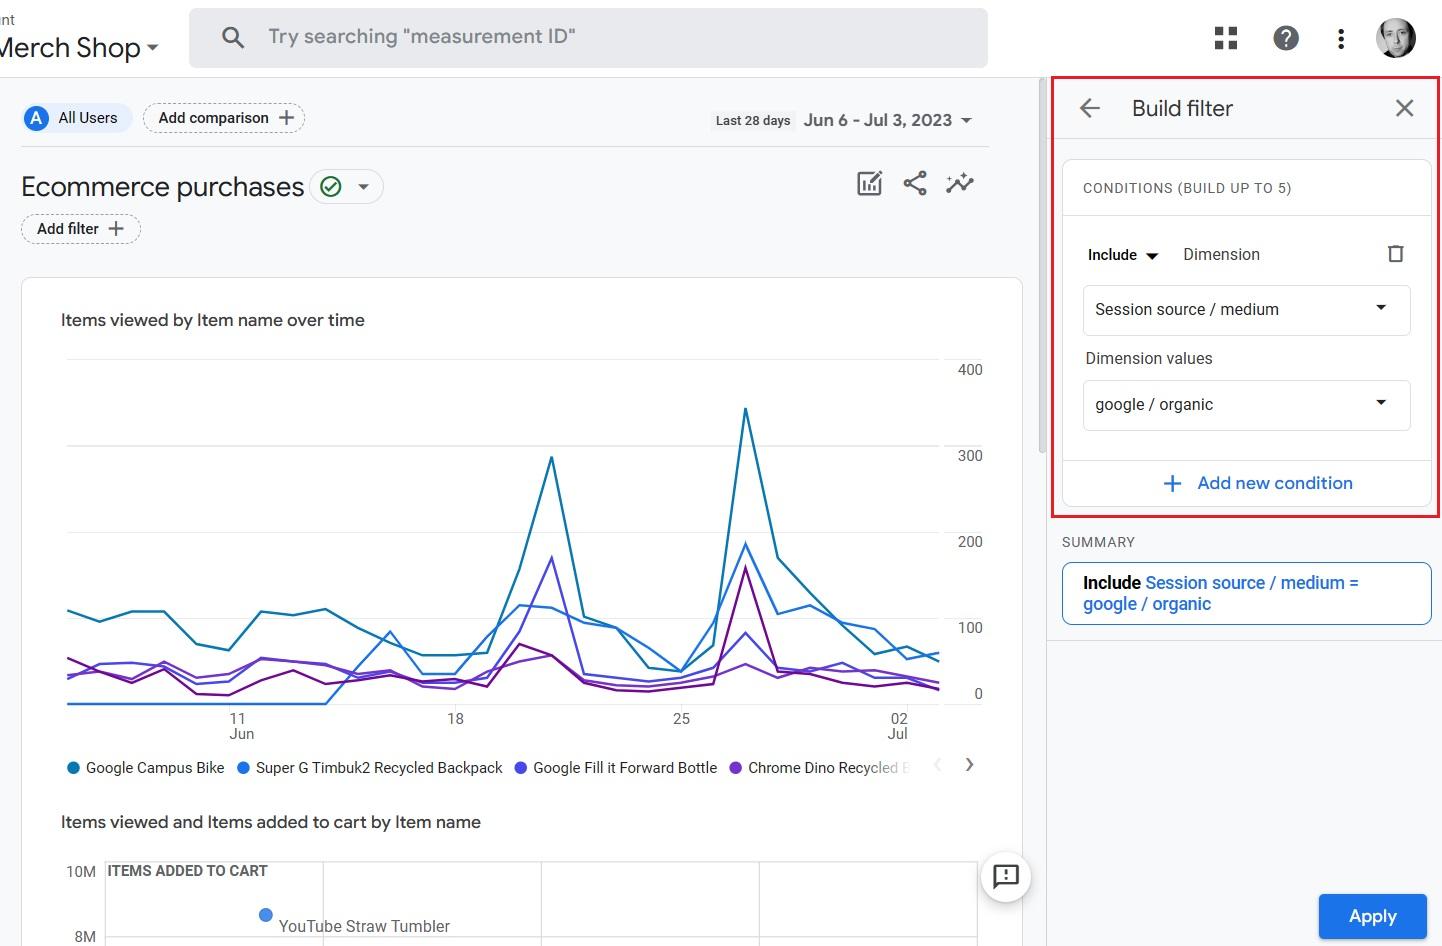The width and height of the screenshot is (1442, 946).
Task: Open the Session source / medium dimension dropdown
Action: pyautogui.click(x=1246, y=310)
